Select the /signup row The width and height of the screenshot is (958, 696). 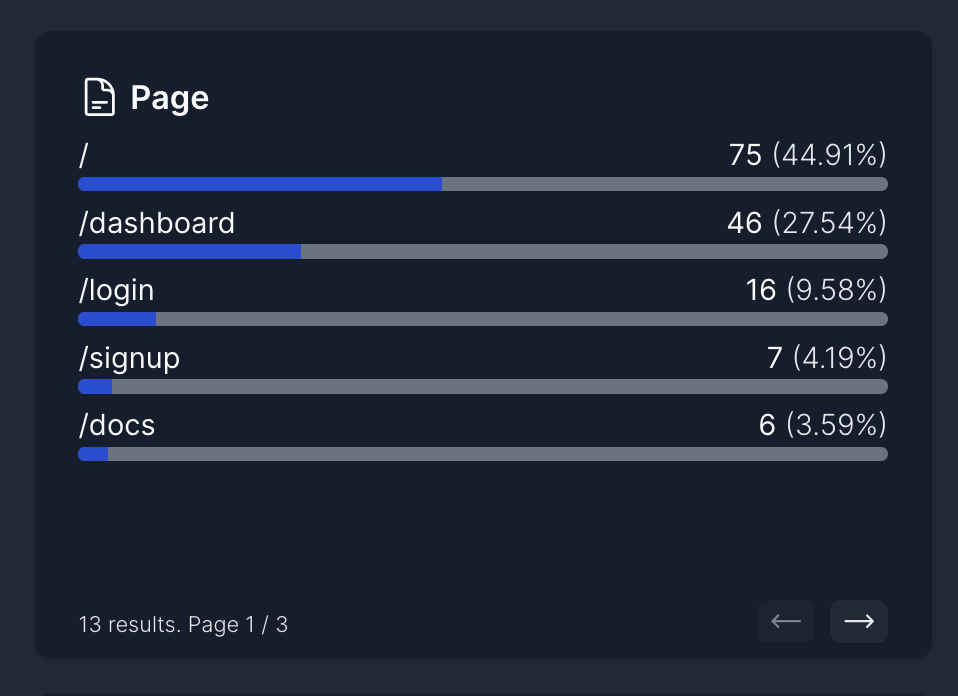129,357
